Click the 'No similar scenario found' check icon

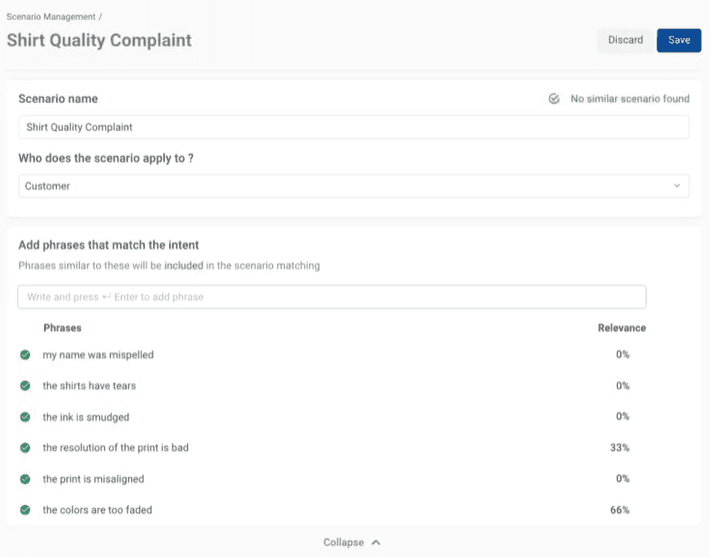click(x=554, y=99)
